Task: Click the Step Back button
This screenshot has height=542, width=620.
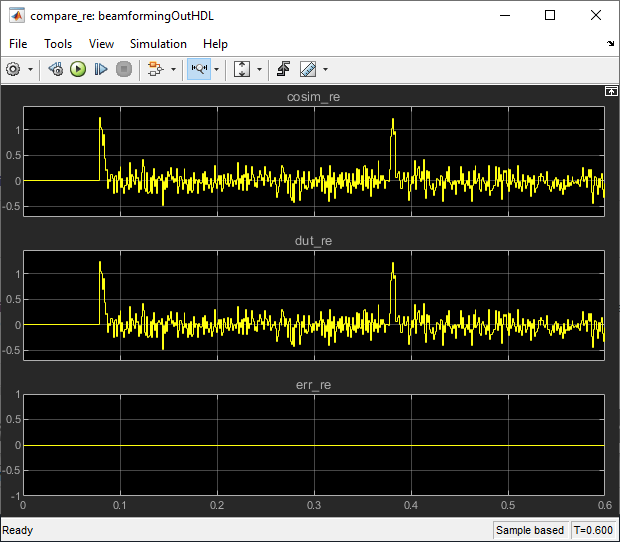Action: click(x=56, y=69)
